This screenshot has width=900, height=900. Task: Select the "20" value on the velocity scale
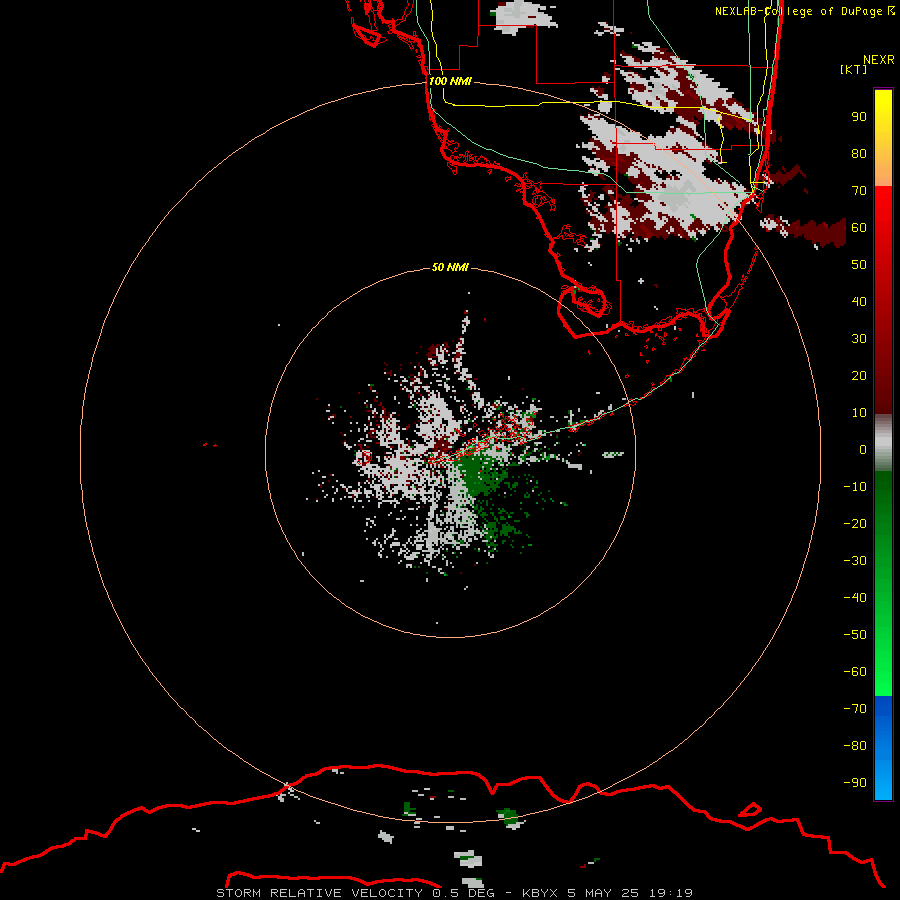(x=859, y=376)
